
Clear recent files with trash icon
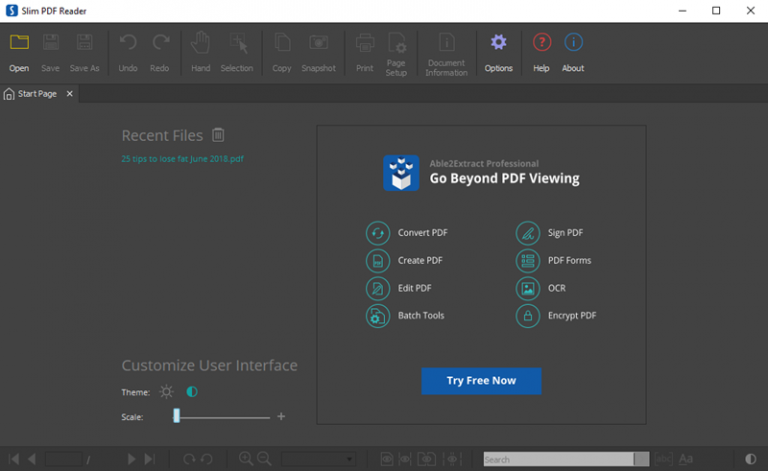click(218, 135)
